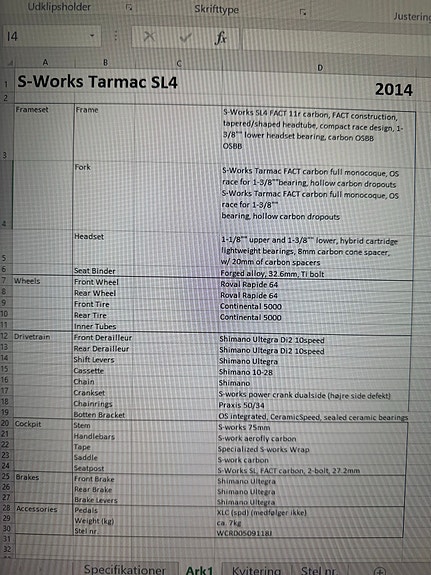This screenshot has height=575, width=431.
Task: Select the Ark1 sheet tab
Action: [199, 570]
